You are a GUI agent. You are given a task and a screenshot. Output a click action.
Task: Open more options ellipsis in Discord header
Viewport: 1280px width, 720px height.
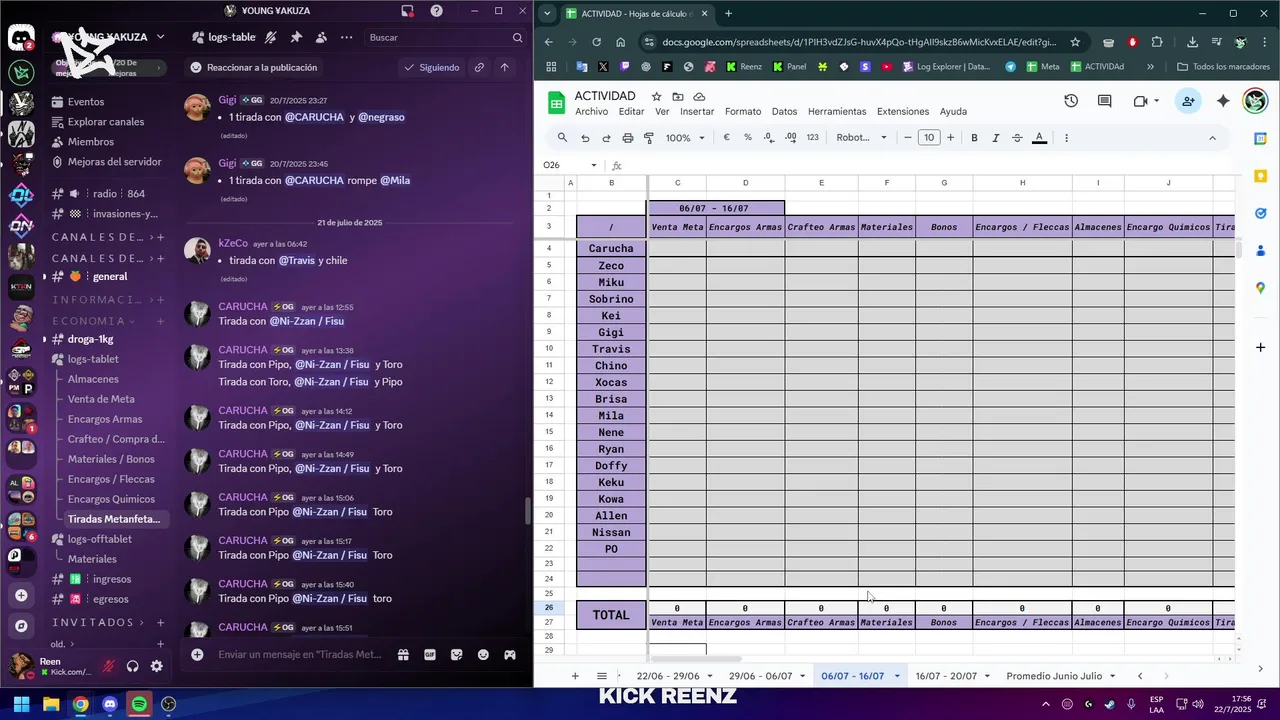click(x=346, y=37)
